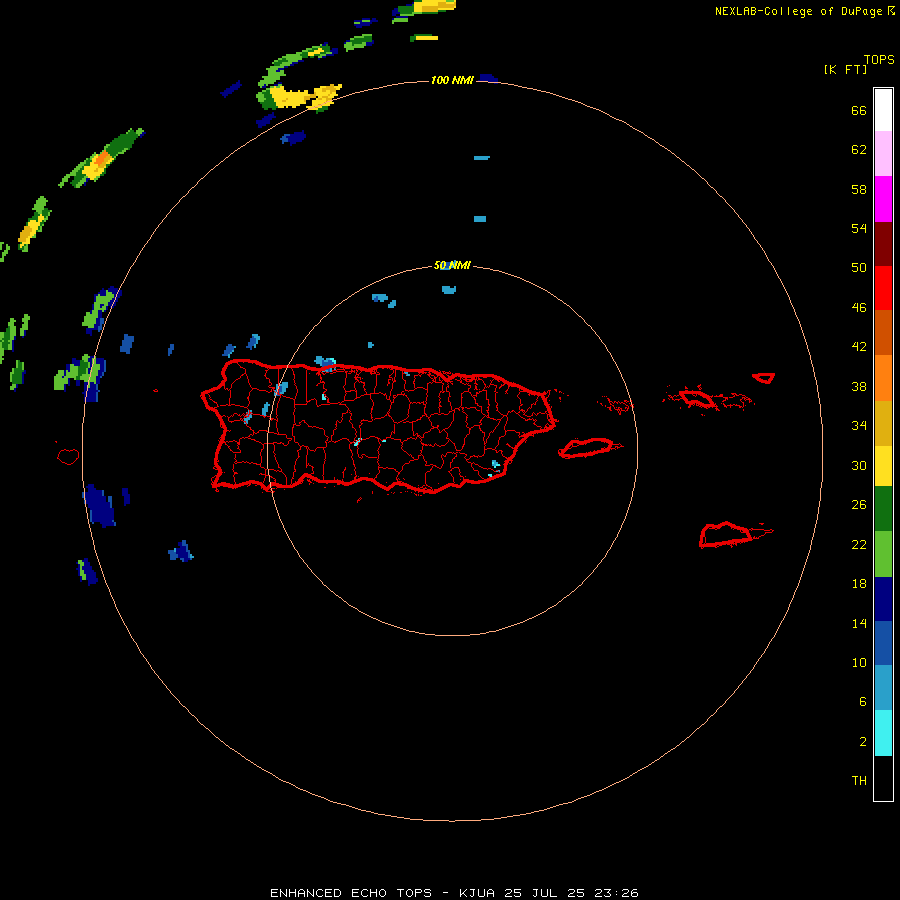
Task: Click the cyan legend swatch near 2
Action: point(883,733)
